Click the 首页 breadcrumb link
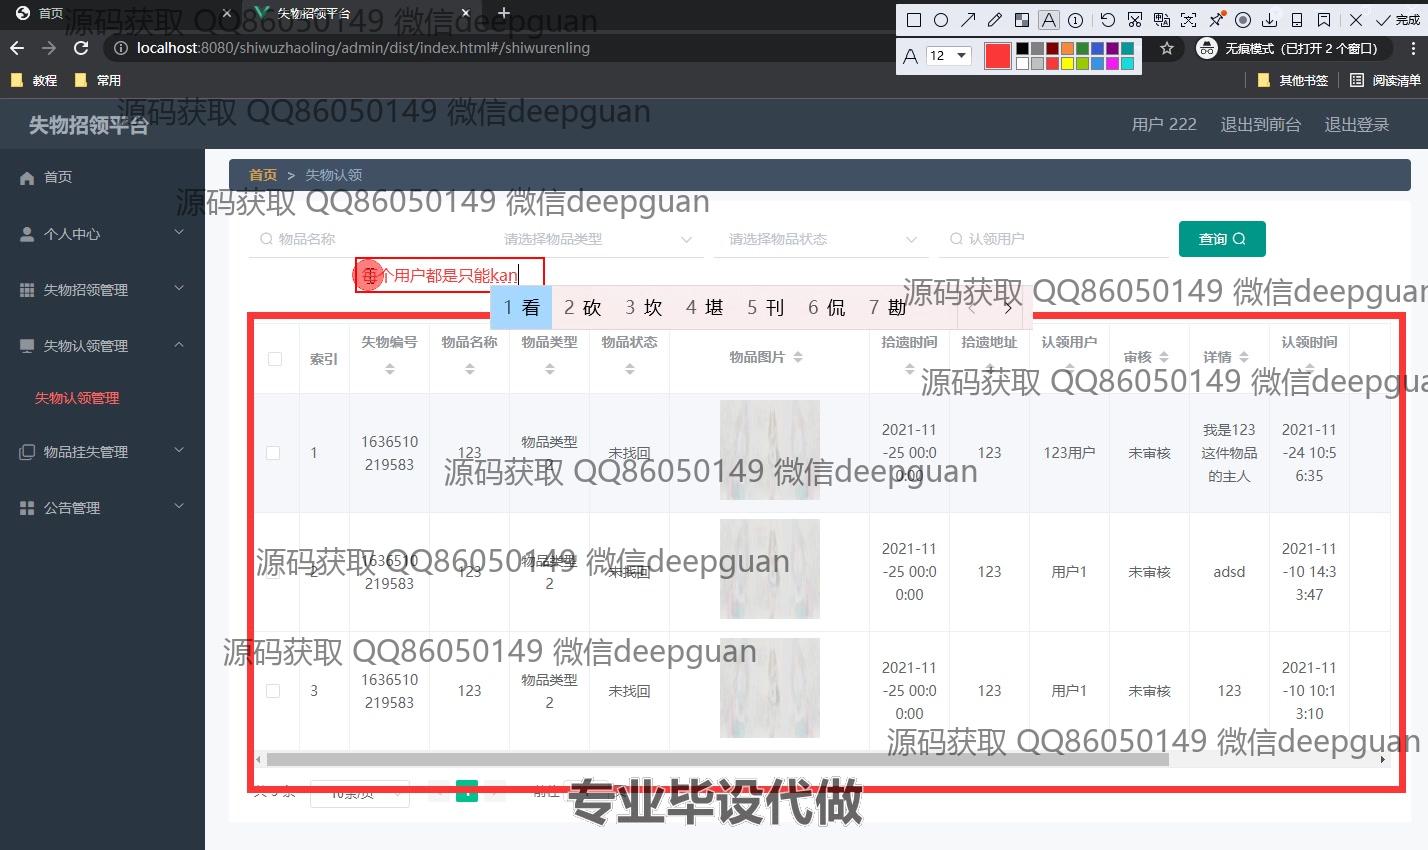Viewport: 1428px width, 850px height. [263, 175]
